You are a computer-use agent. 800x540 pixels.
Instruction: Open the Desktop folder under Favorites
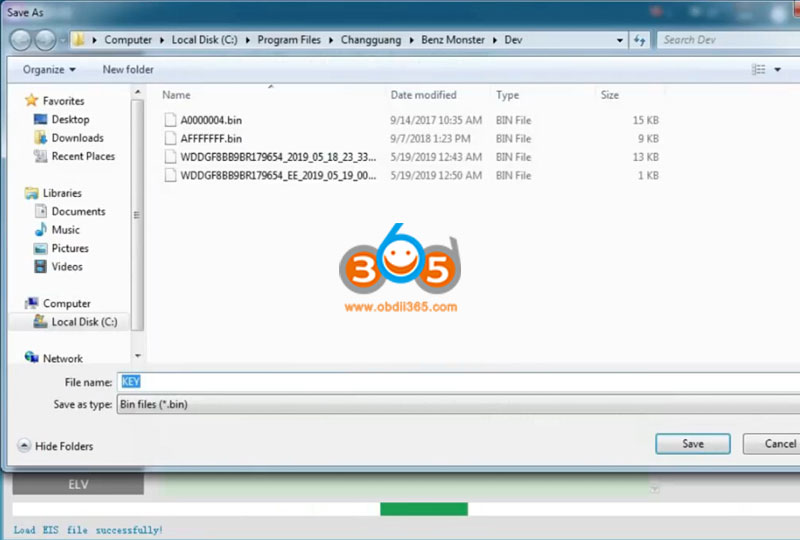[x=70, y=119]
